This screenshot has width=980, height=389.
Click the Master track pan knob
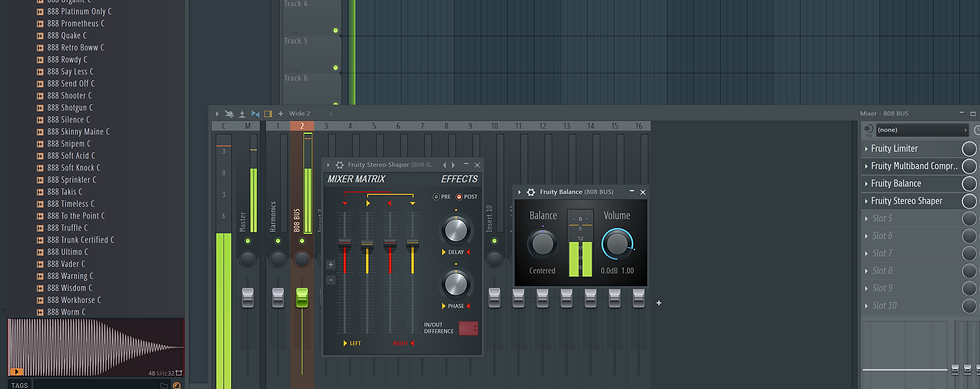click(248, 259)
